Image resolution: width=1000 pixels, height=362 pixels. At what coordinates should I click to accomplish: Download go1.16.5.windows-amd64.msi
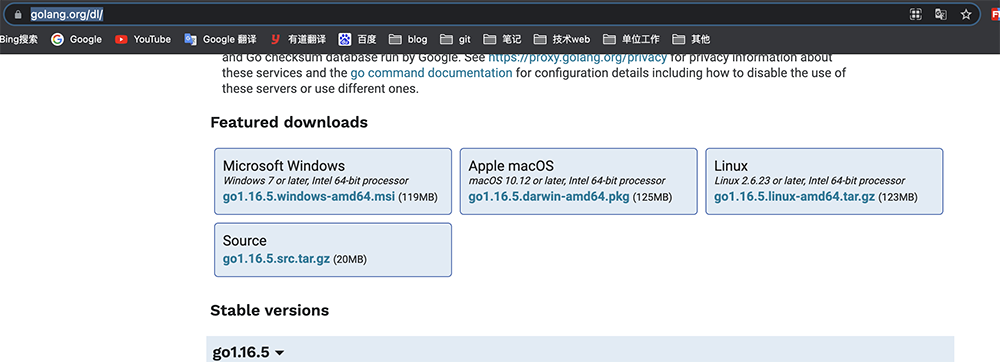pyautogui.click(x=309, y=196)
